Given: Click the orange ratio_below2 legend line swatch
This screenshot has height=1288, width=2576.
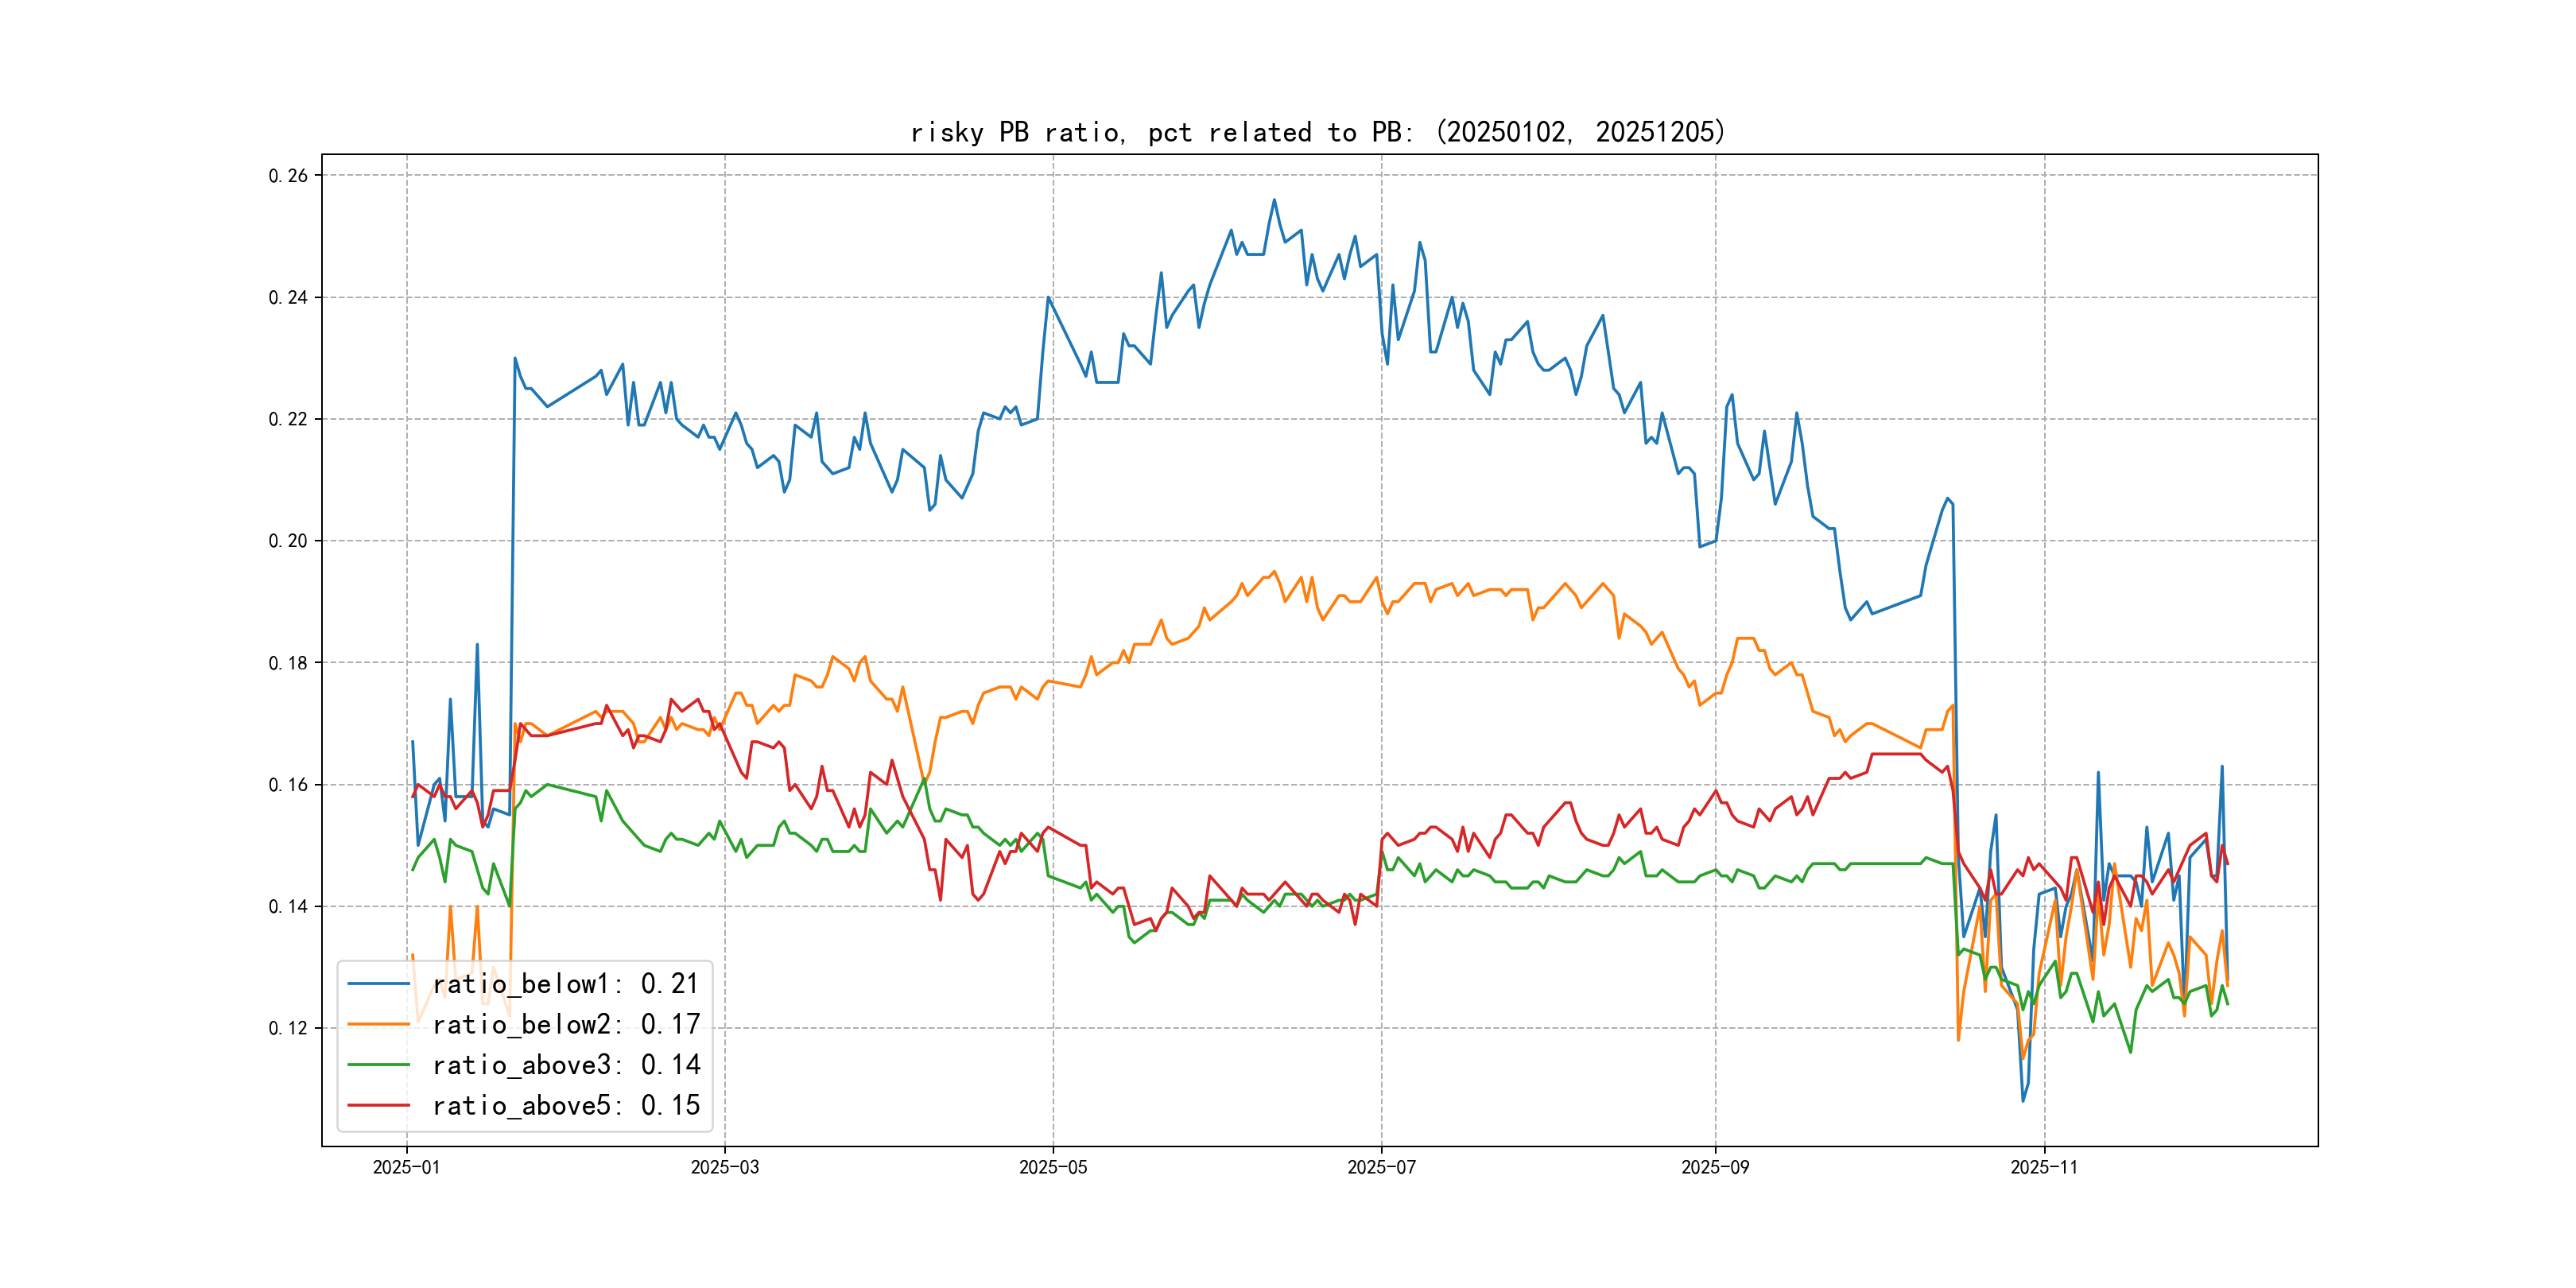Looking at the screenshot, I should tap(378, 1024).
